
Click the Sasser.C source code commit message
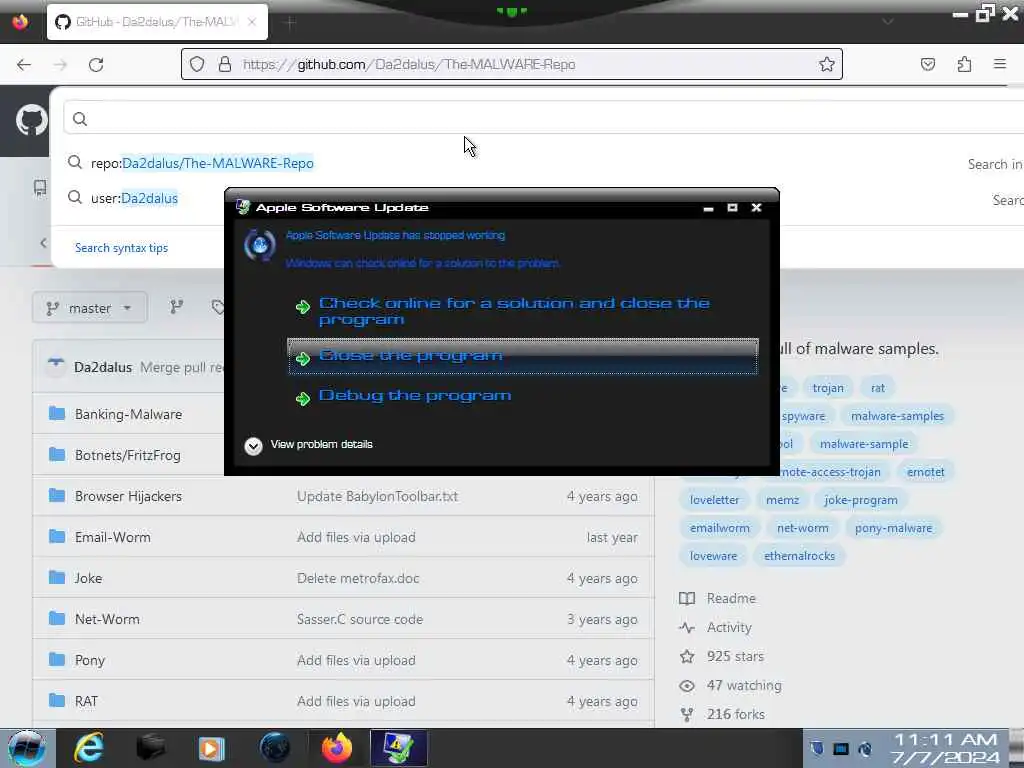click(360, 619)
